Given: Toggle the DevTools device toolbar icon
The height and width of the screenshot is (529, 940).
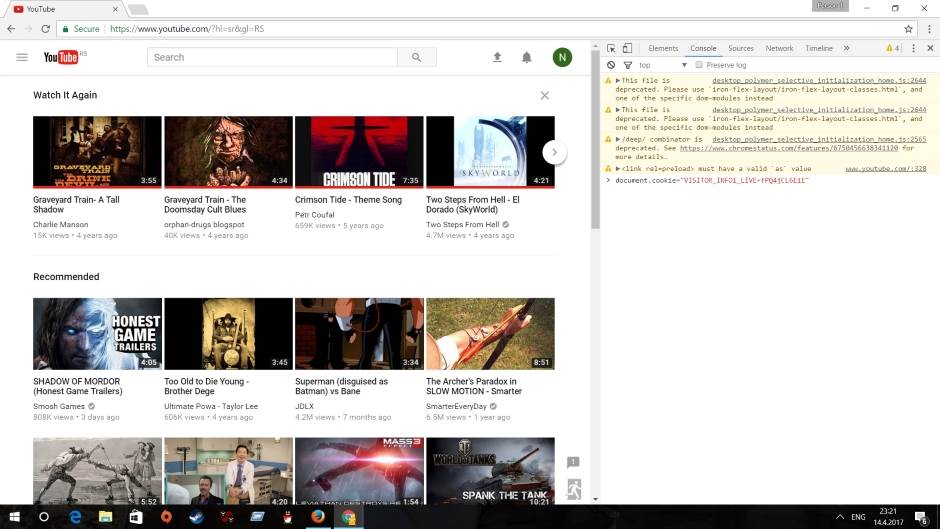Looking at the screenshot, I should (627, 48).
